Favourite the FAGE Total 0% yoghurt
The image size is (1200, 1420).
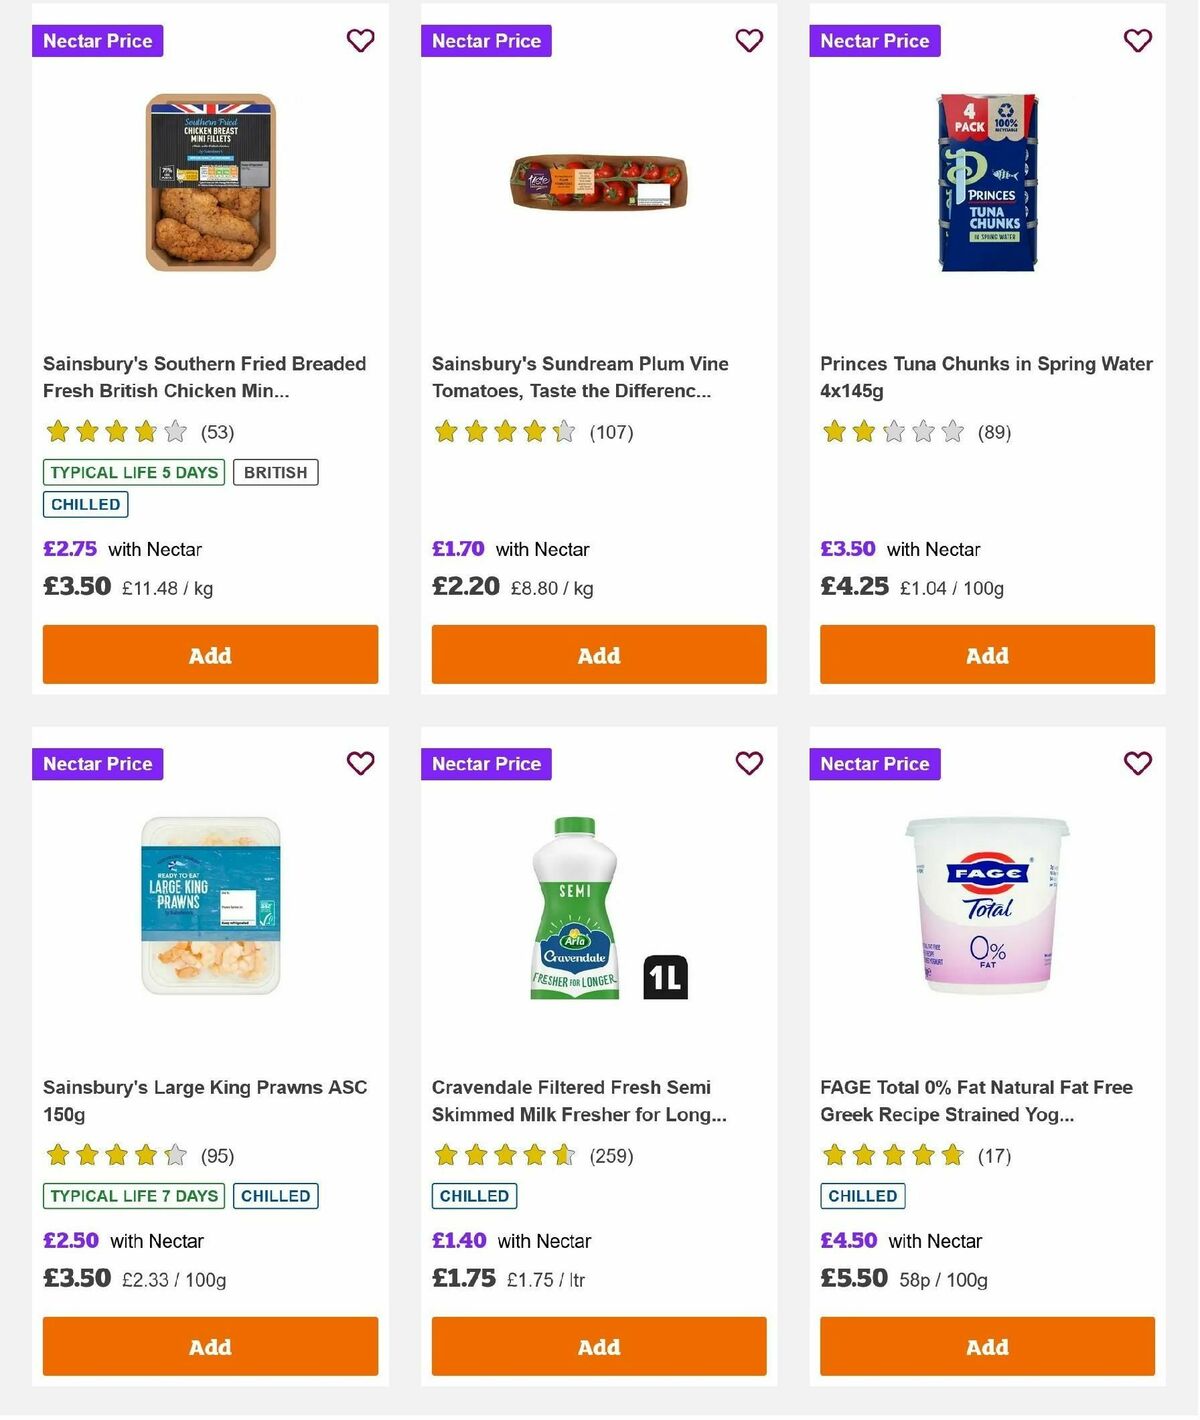coord(1137,763)
